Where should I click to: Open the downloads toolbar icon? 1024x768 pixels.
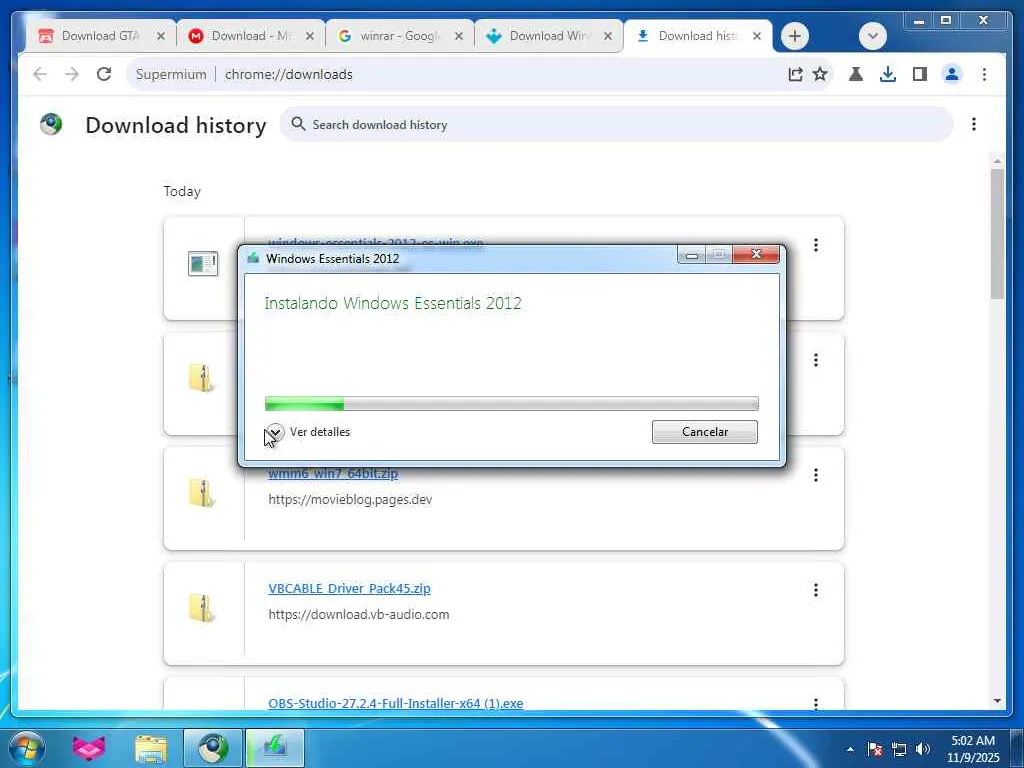tap(888, 74)
